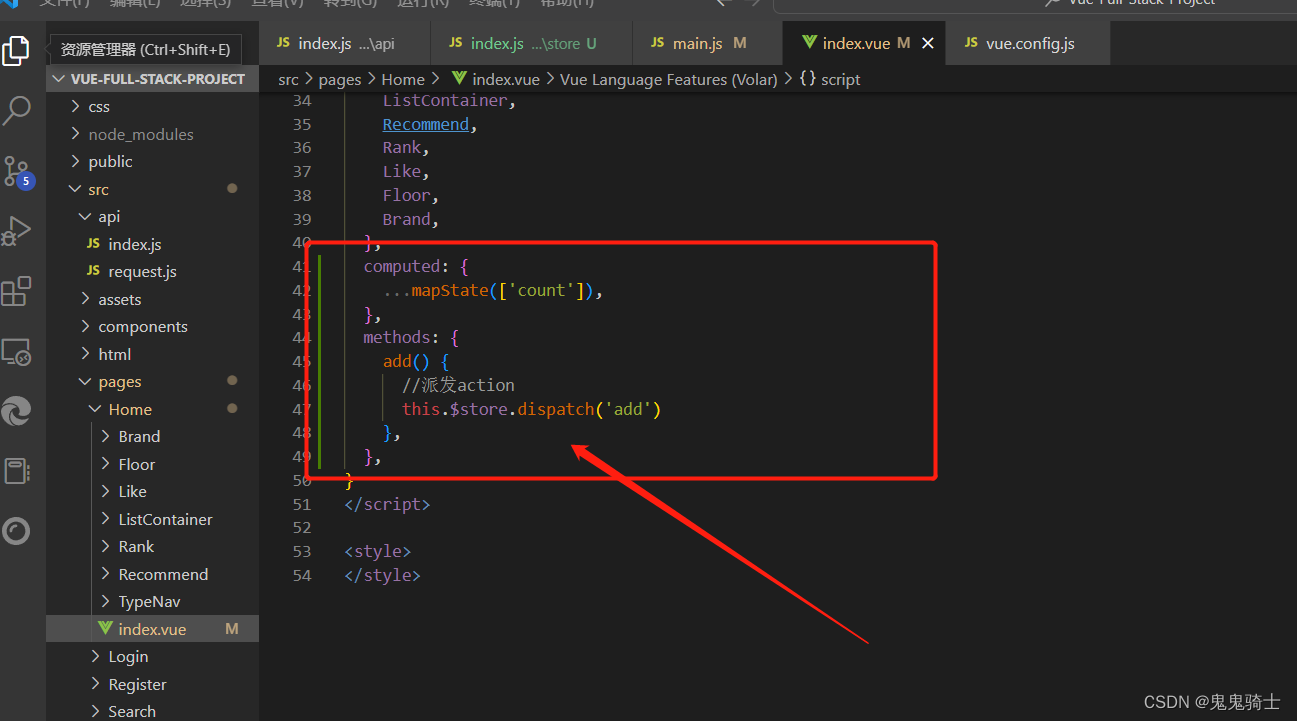Collapse the src folder
Screen dimensions: 1297x721
(152, 189)
